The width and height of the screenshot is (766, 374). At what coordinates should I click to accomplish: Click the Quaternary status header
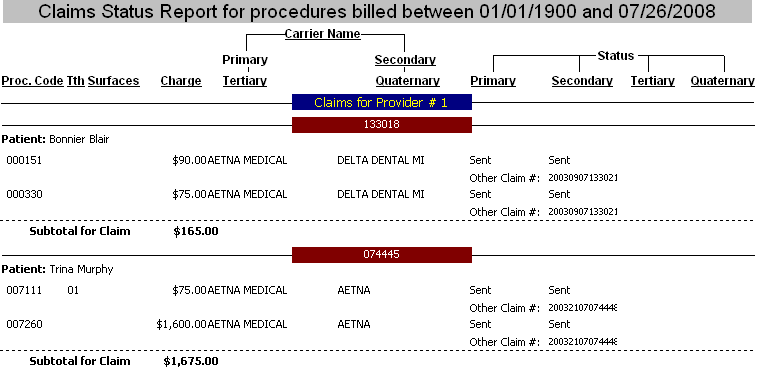[x=723, y=81]
